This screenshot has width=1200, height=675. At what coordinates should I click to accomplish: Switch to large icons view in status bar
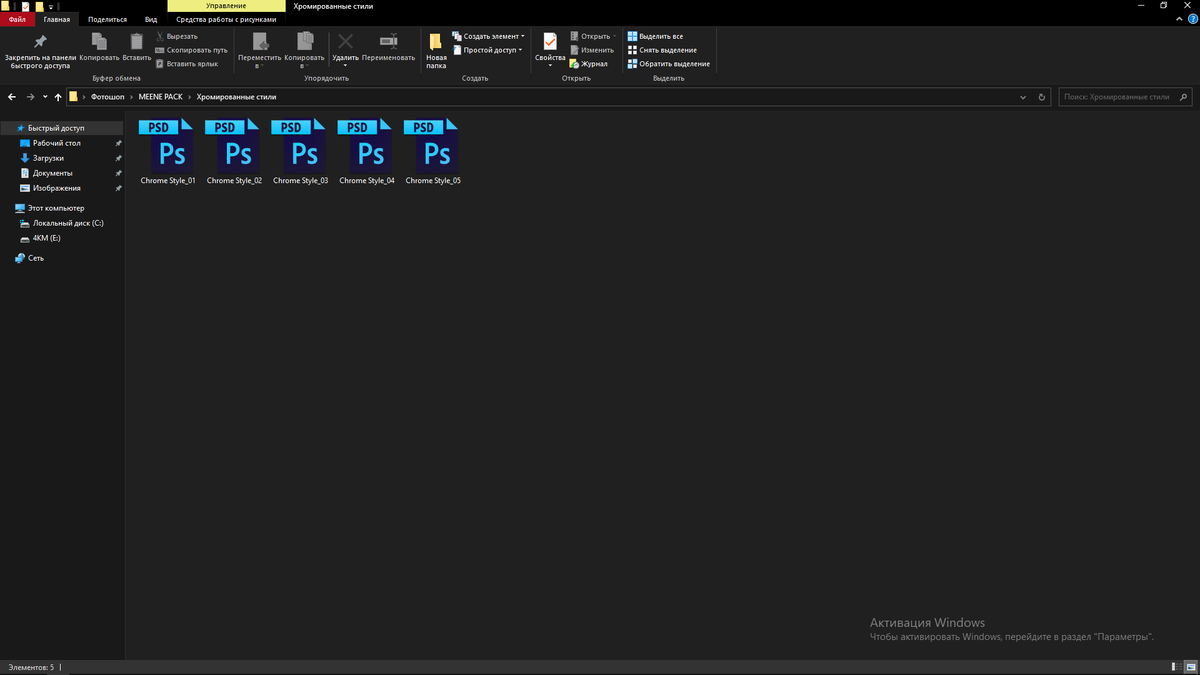[1190, 666]
